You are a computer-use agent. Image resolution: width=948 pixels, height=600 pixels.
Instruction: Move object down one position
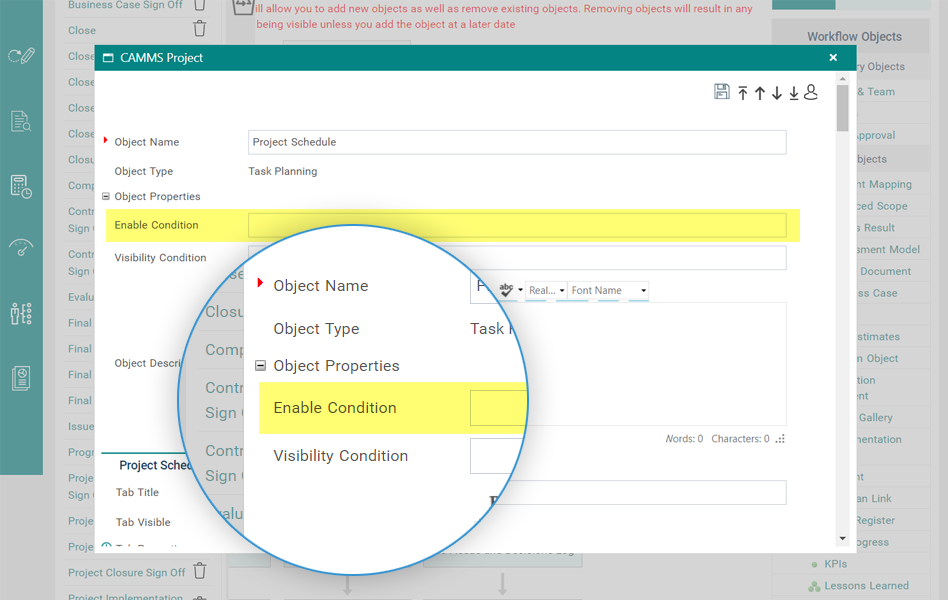pyautogui.click(x=776, y=93)
